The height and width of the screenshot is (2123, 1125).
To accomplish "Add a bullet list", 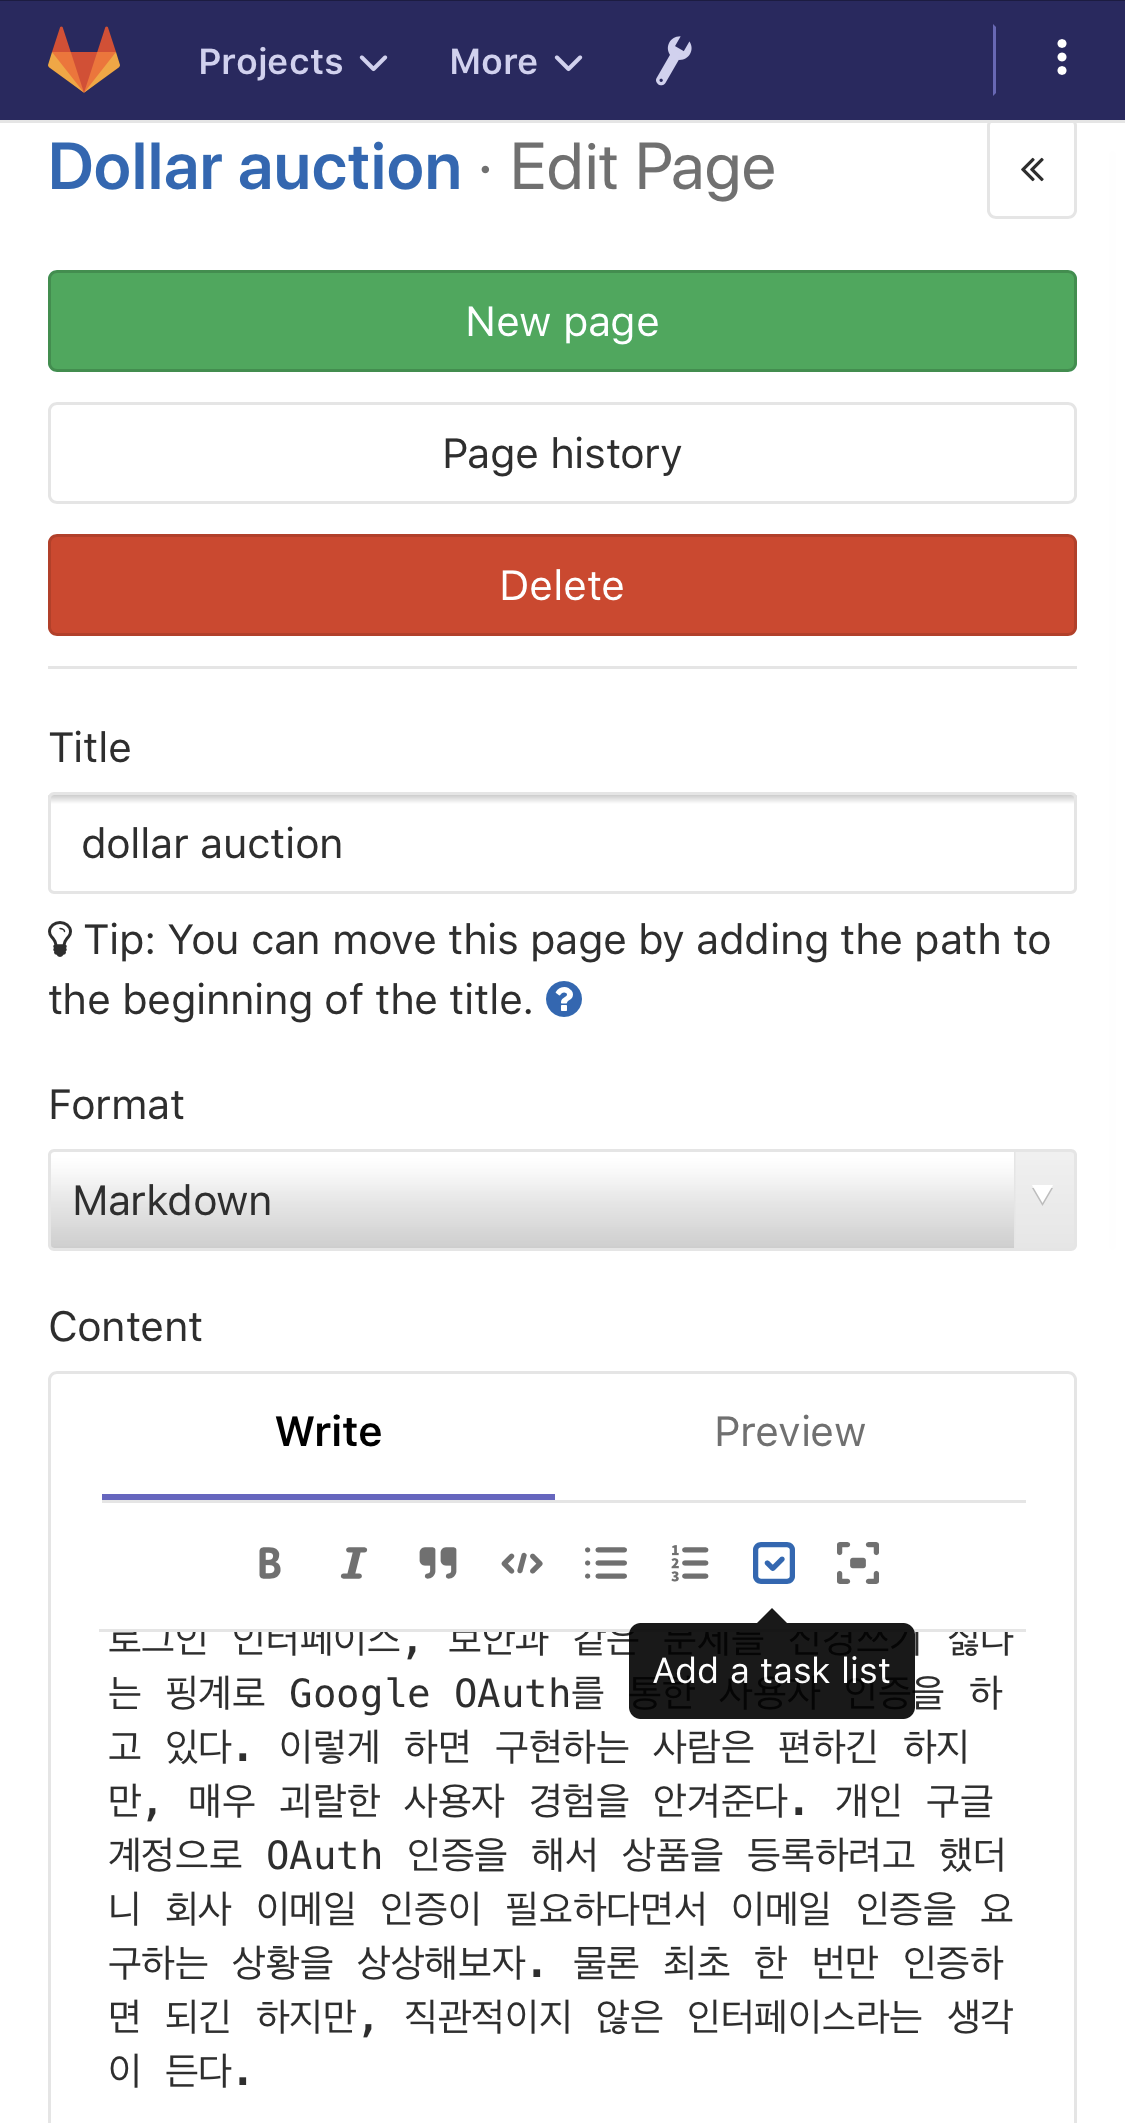I will click(x=606, y=1562).
